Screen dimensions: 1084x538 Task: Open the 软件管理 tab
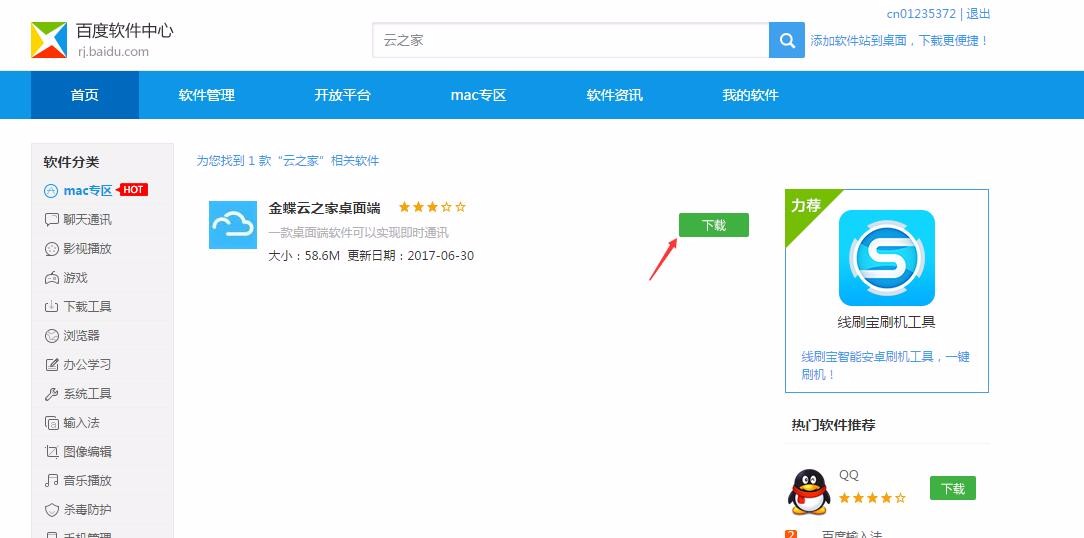click(x=207, y=95)
